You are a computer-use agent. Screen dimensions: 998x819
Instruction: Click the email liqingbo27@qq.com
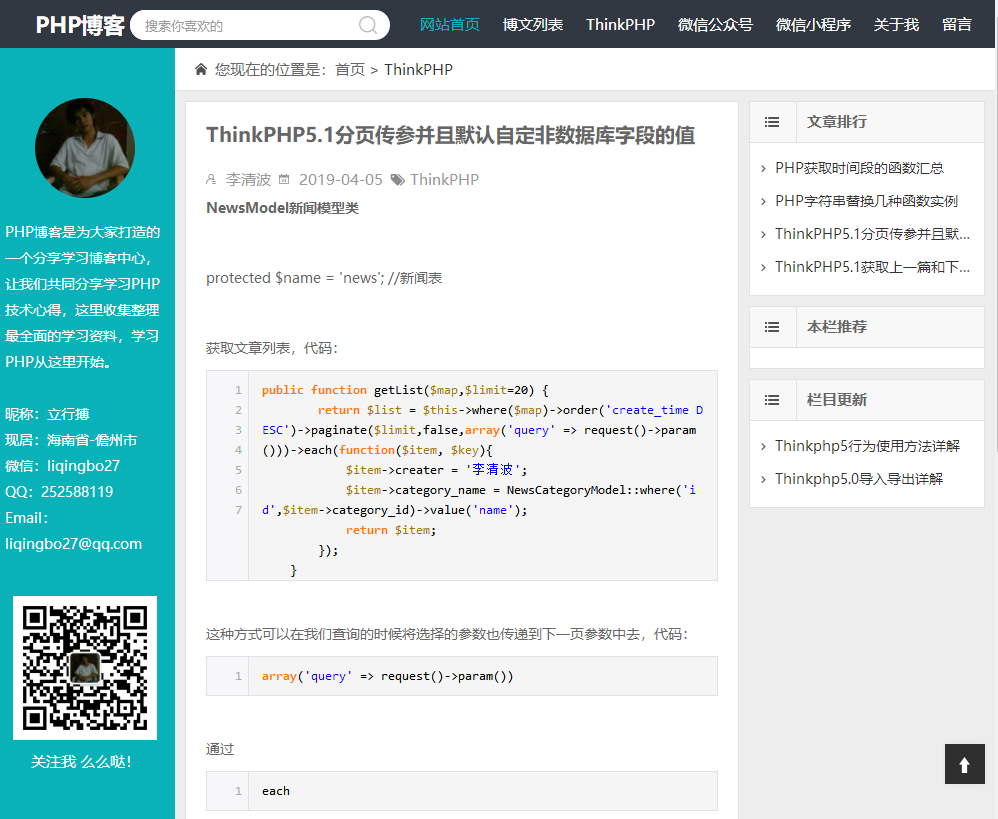click(73, 544)
